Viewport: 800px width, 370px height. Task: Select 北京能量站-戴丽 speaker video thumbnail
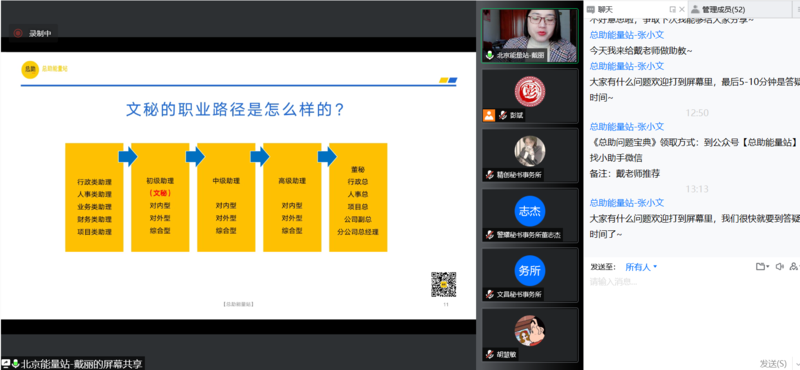[x=530, y=36]
